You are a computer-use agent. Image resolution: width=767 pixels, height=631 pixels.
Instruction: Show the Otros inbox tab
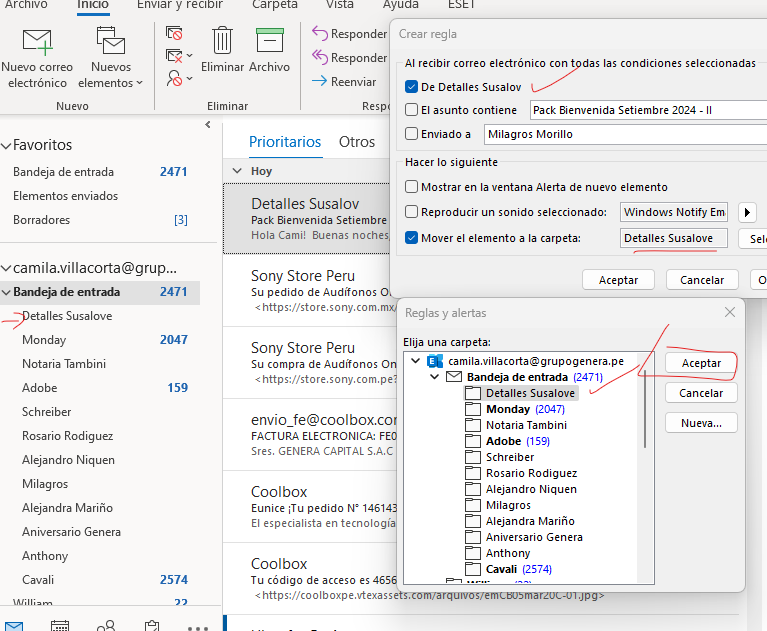pyautogui.click(x=357, y=142)
